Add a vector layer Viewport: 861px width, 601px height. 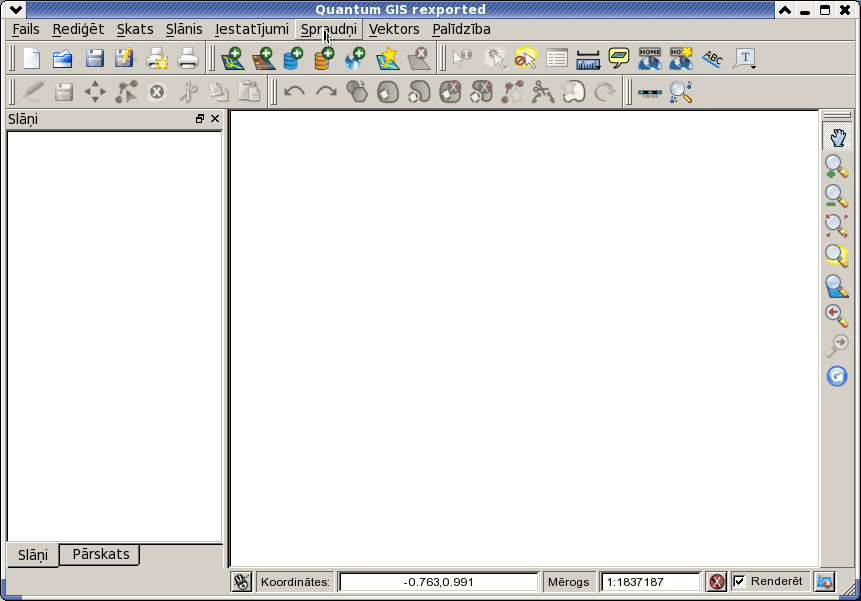(232, 58)
